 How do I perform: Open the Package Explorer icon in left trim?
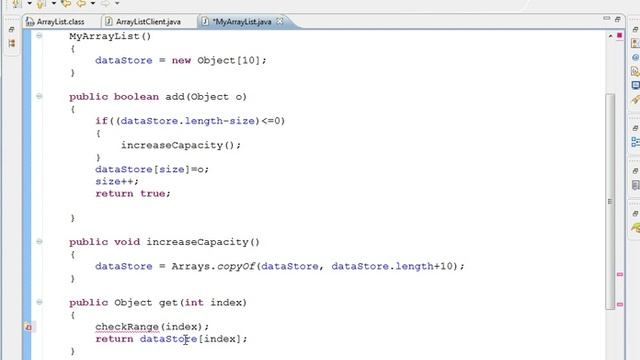click(x=11, y=43)
